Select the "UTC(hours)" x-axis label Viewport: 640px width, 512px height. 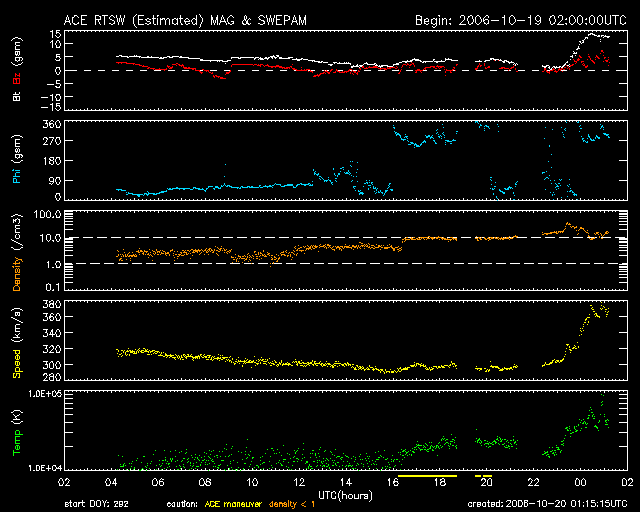coord(345,496)
